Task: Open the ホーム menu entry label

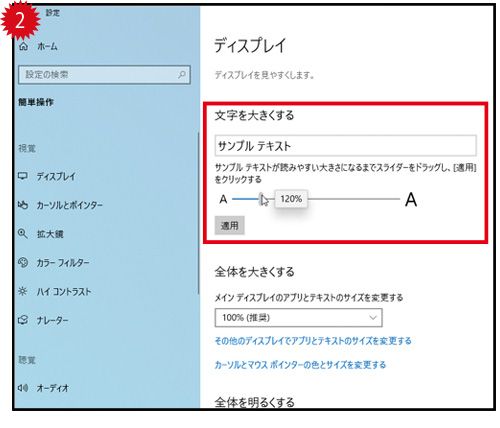Action: (47, 46)
